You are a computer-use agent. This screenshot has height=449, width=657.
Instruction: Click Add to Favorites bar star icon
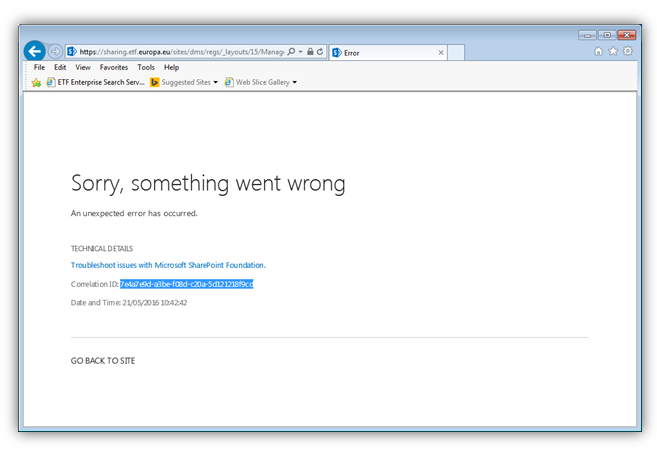pyautogui.click(x=36, y=83)
